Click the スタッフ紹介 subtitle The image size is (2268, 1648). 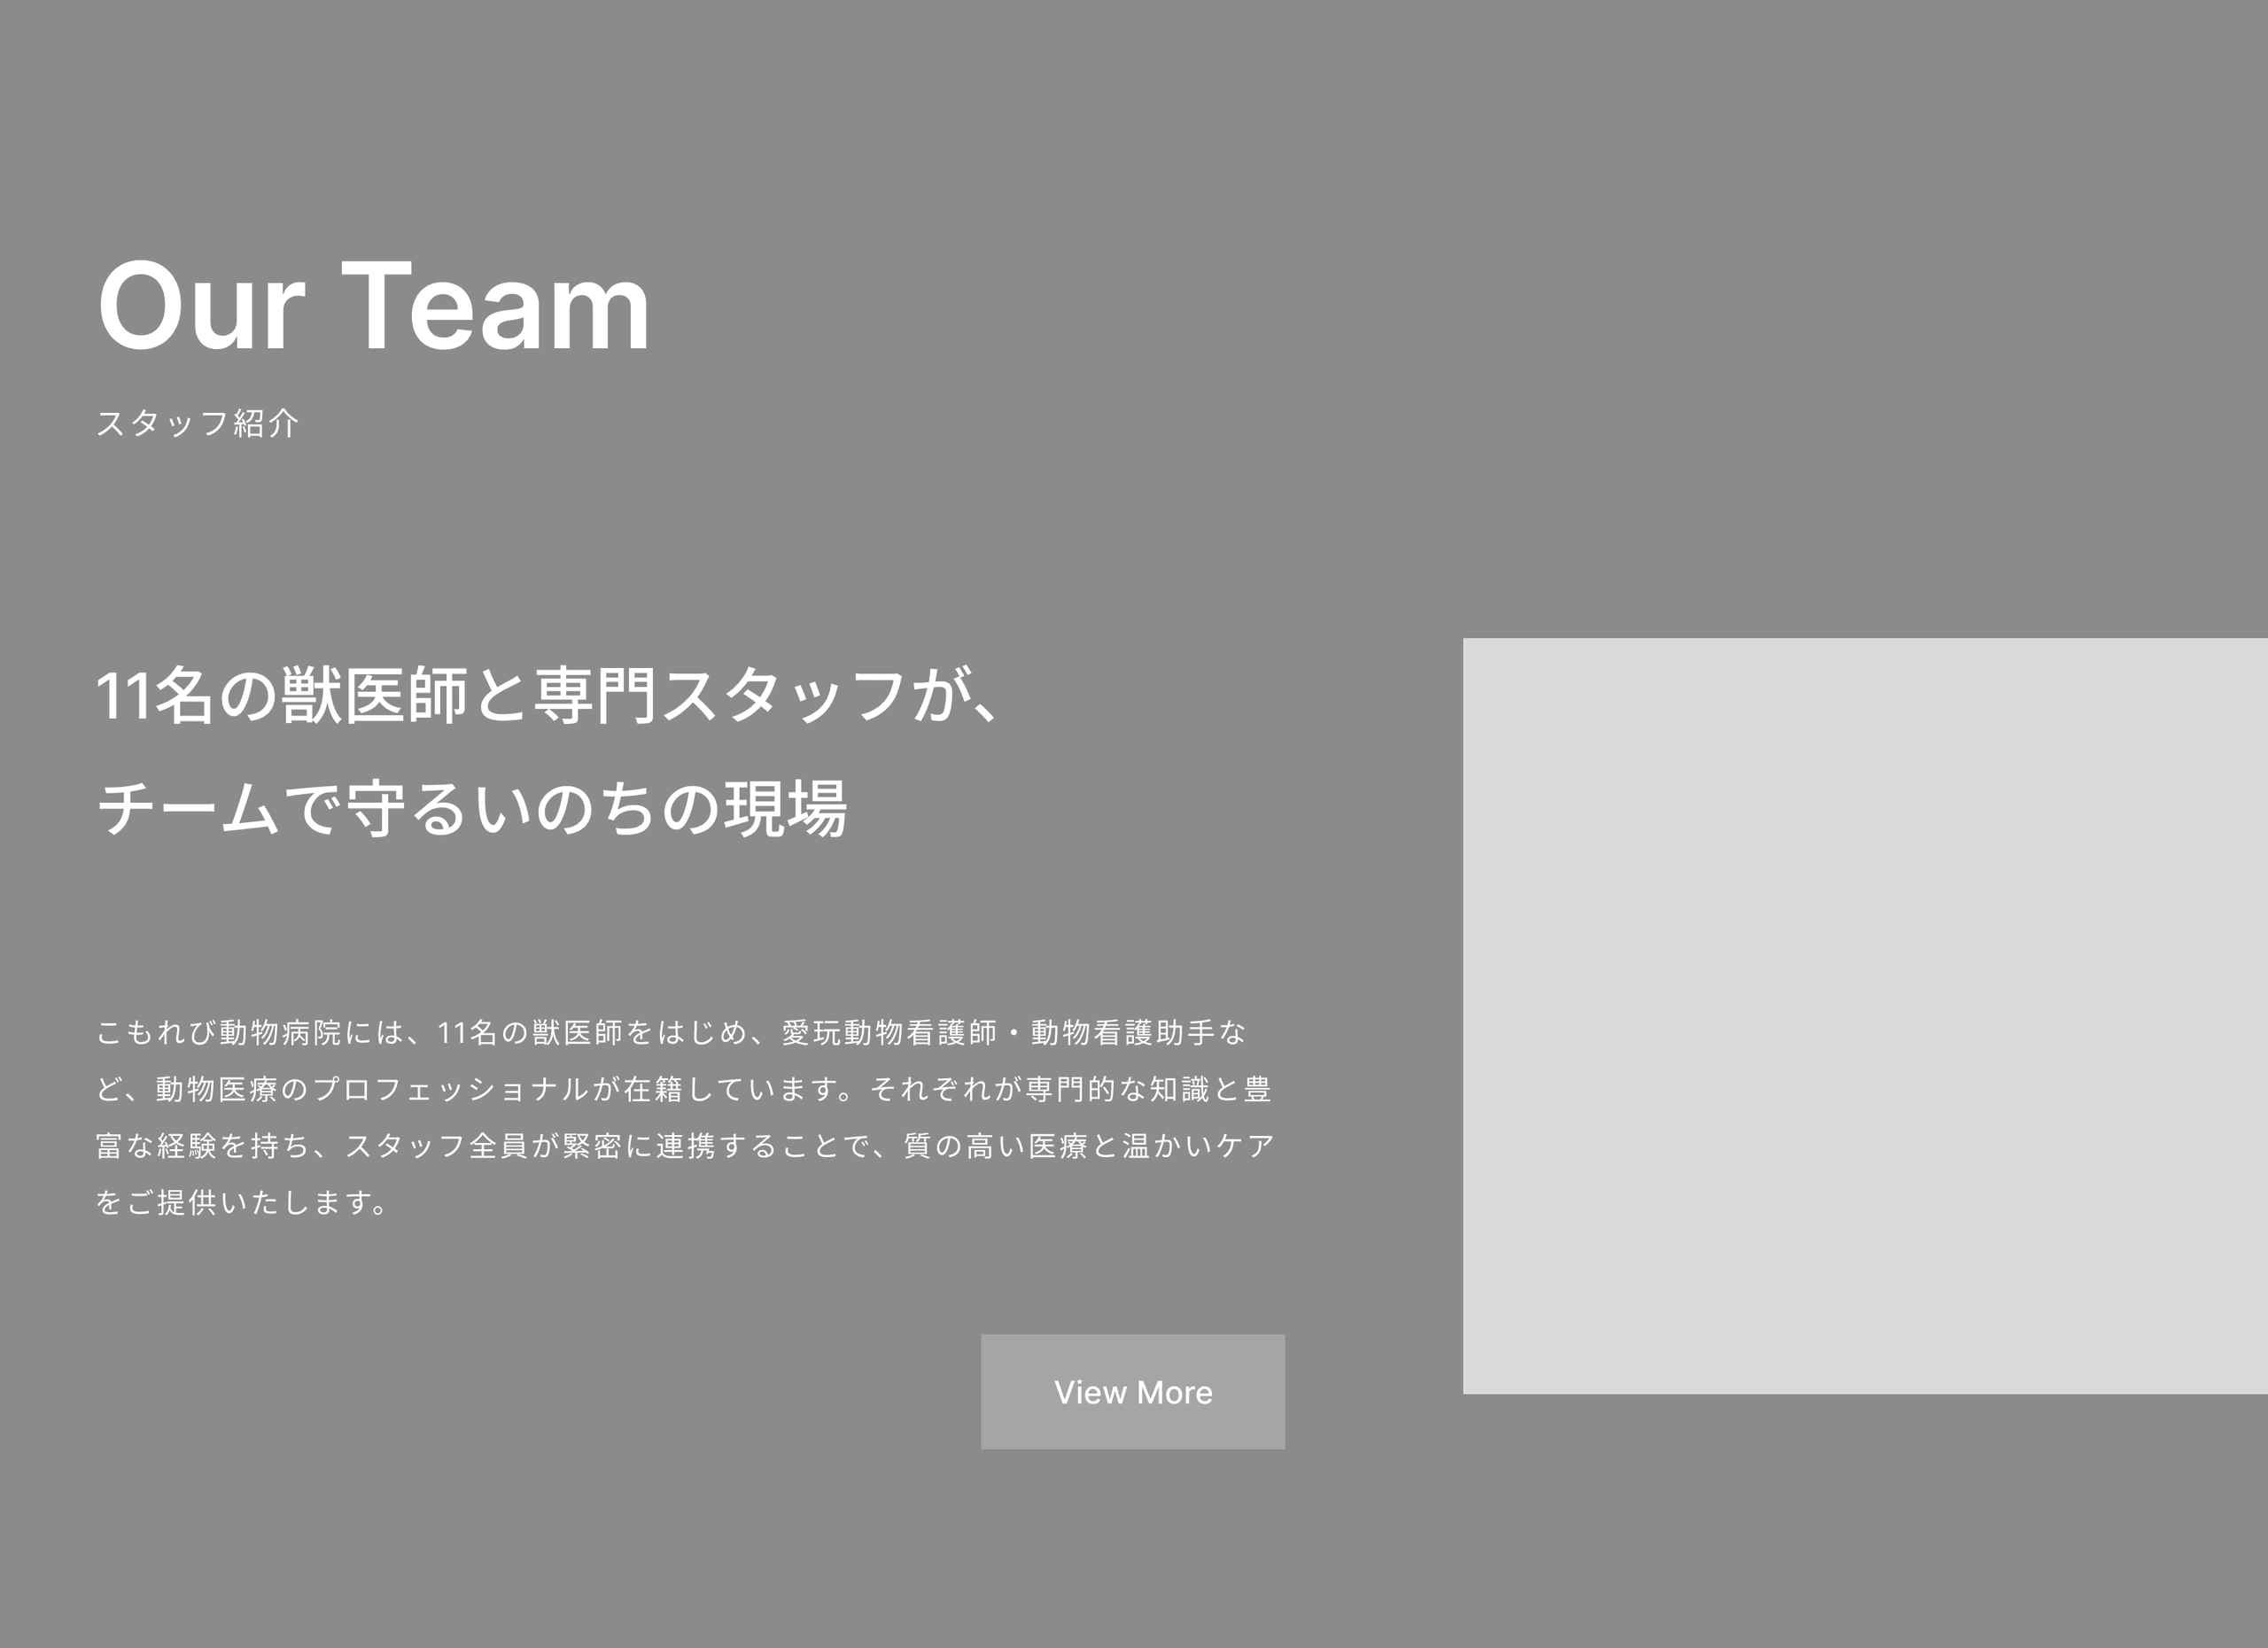[x=197, y=423]
